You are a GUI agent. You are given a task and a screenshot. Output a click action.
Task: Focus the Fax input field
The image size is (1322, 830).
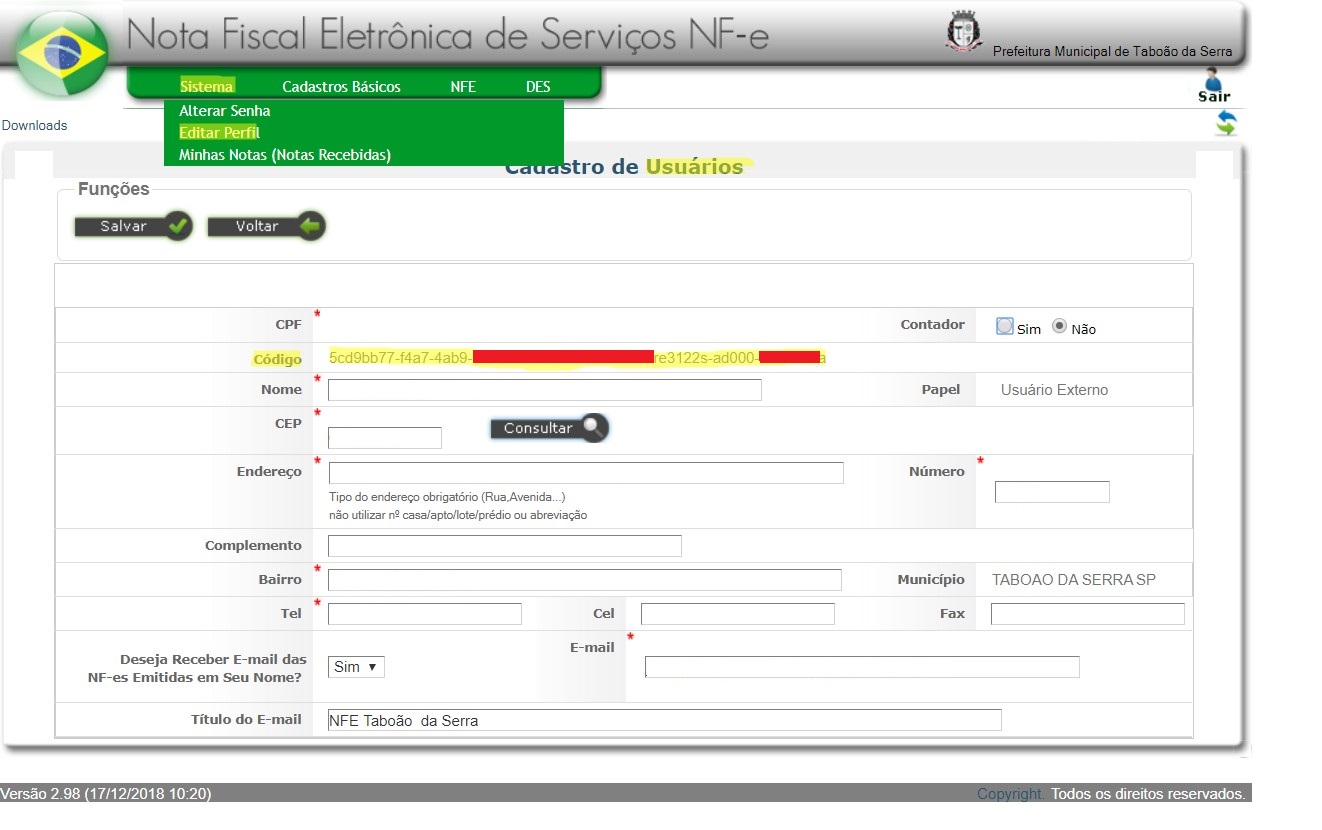1088,614
